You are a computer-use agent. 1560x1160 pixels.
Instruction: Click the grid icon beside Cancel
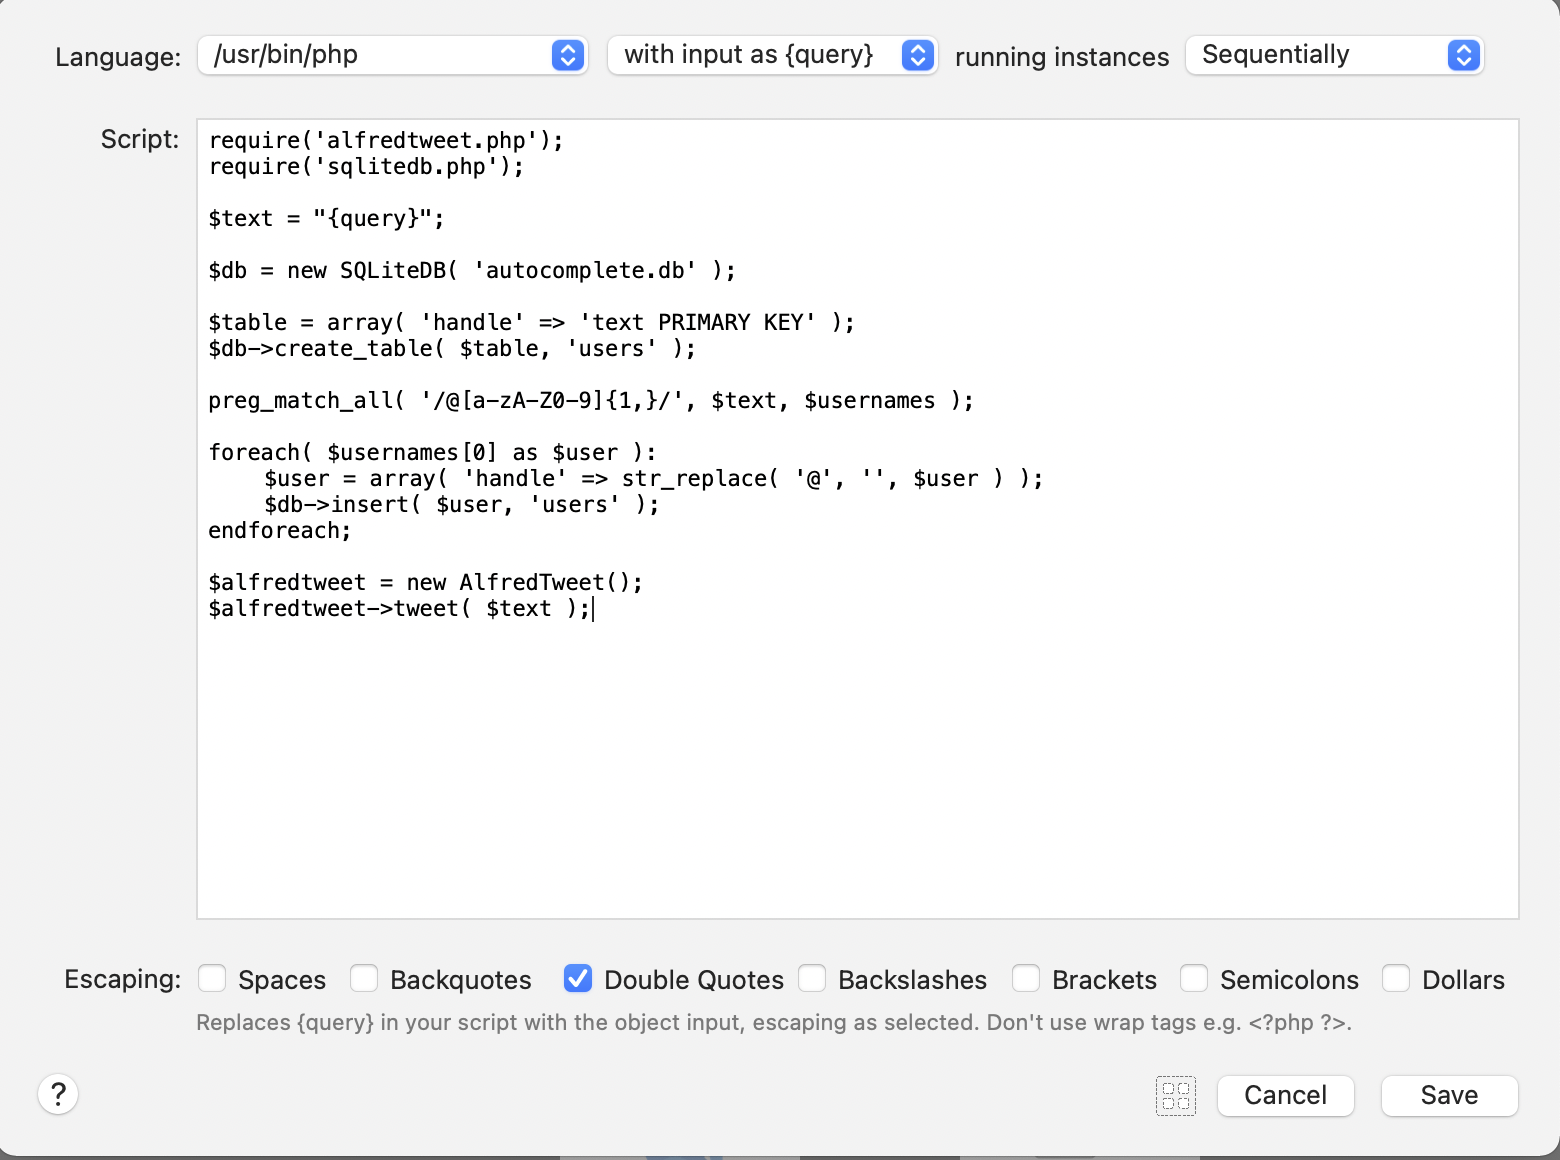pyautogui.click(x=1176, y=1096)
